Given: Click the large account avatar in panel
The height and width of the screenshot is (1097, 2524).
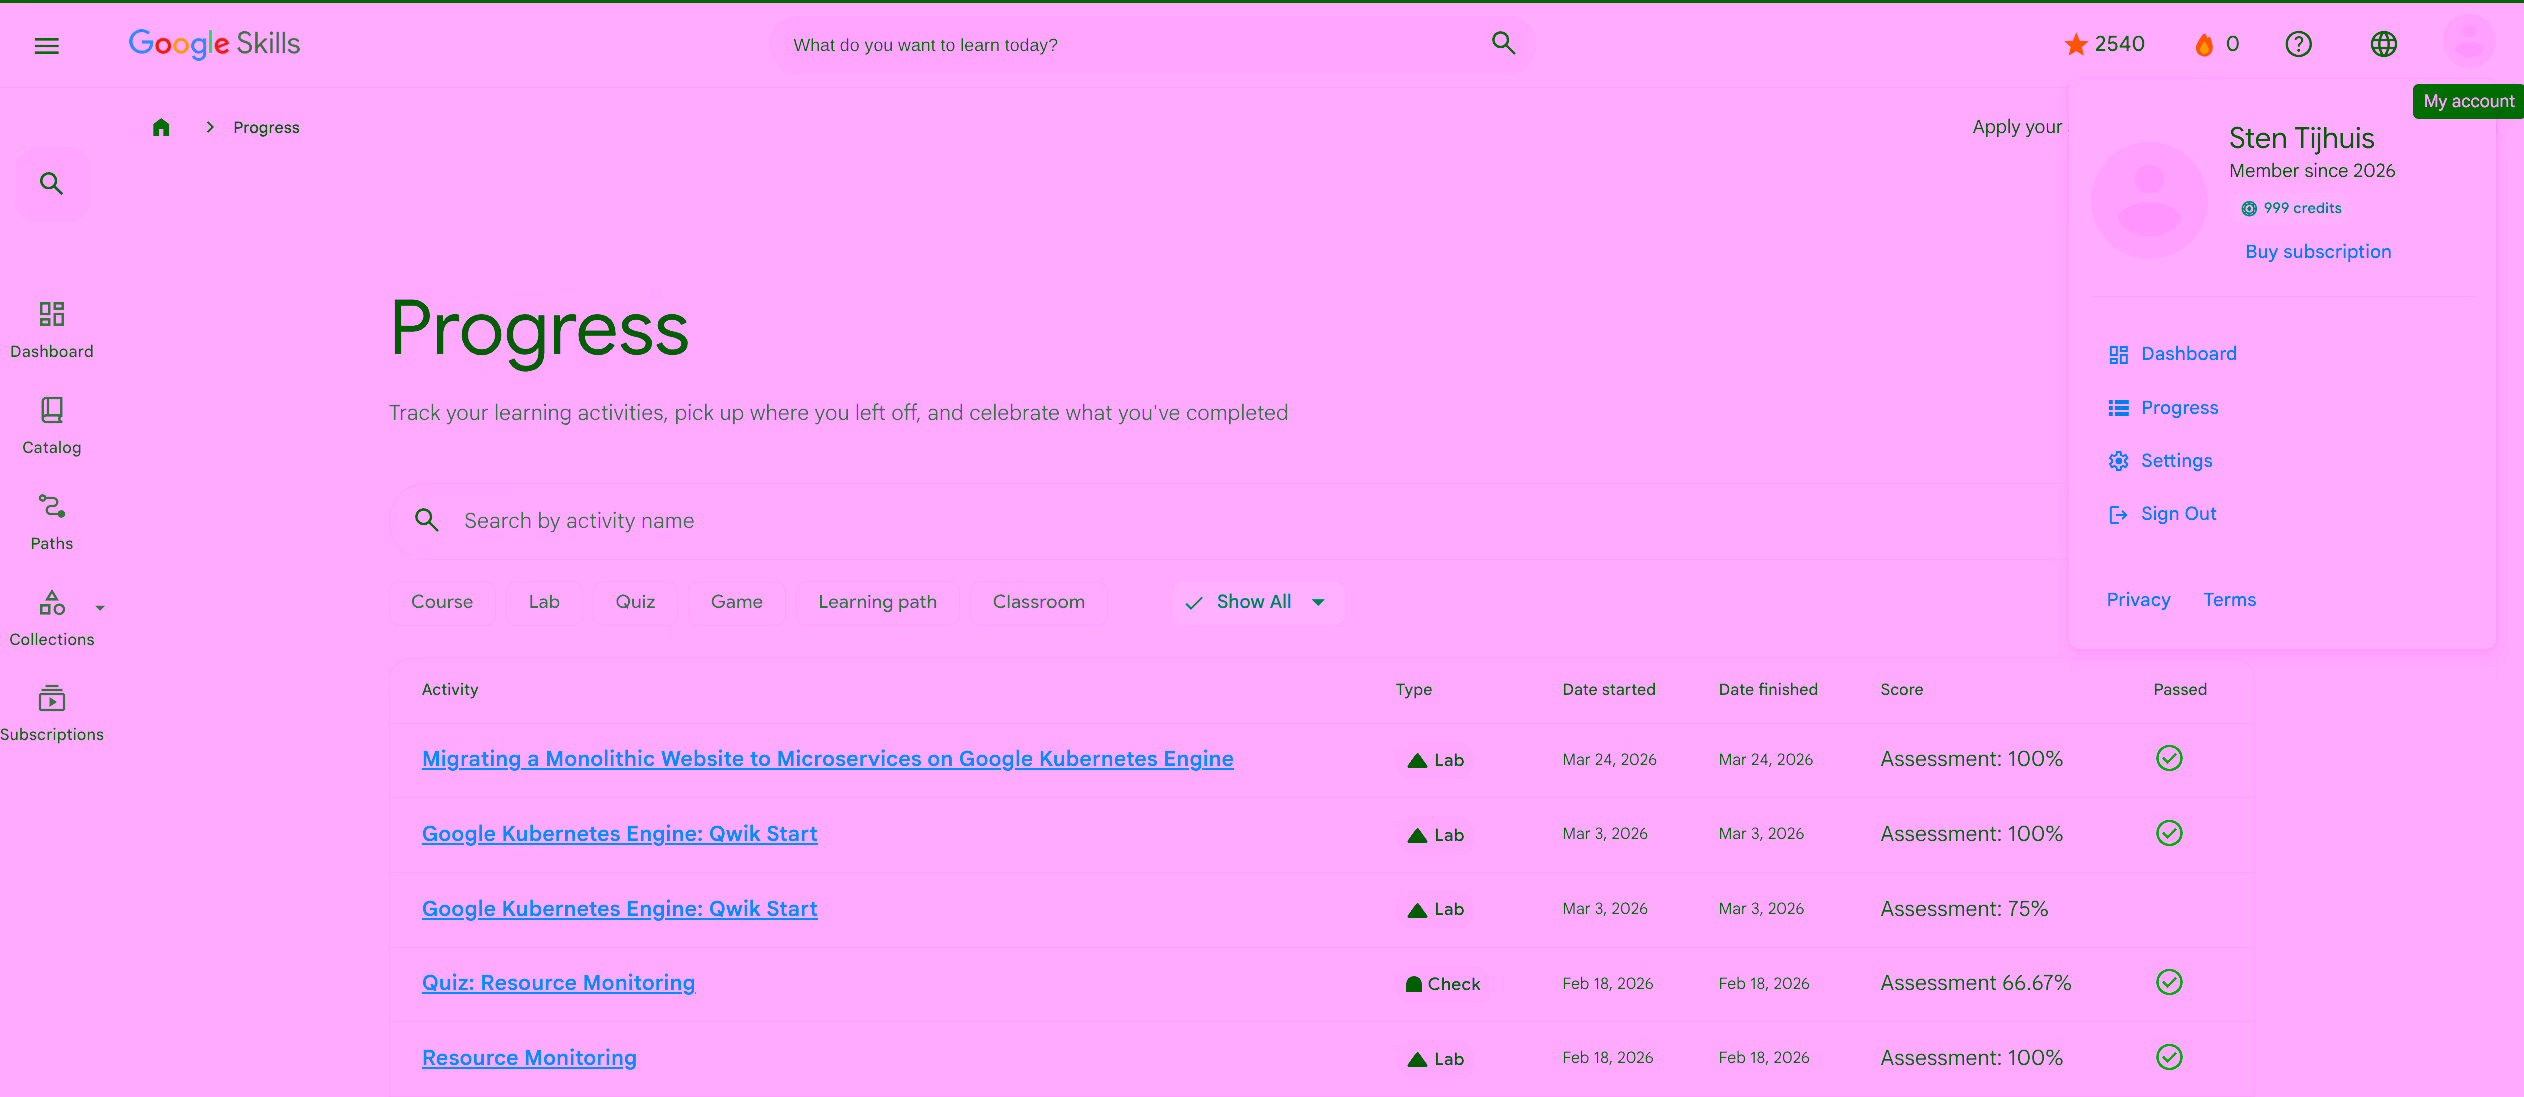Looking at the screenshot, I should 2149,200.
